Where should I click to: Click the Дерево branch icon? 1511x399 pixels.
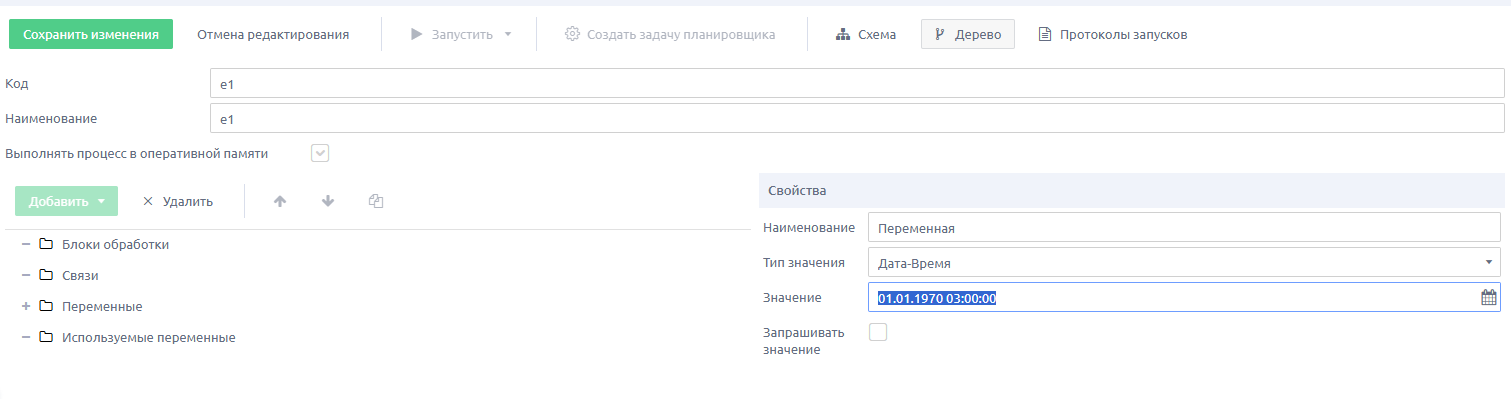939,34
